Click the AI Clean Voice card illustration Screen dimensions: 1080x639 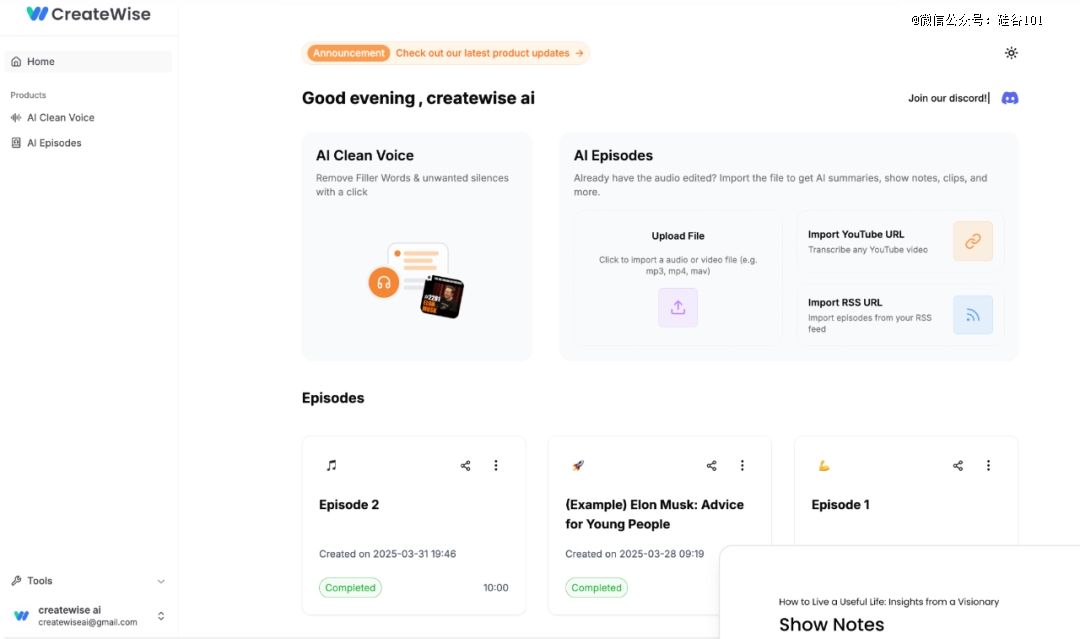click(416, 280)
